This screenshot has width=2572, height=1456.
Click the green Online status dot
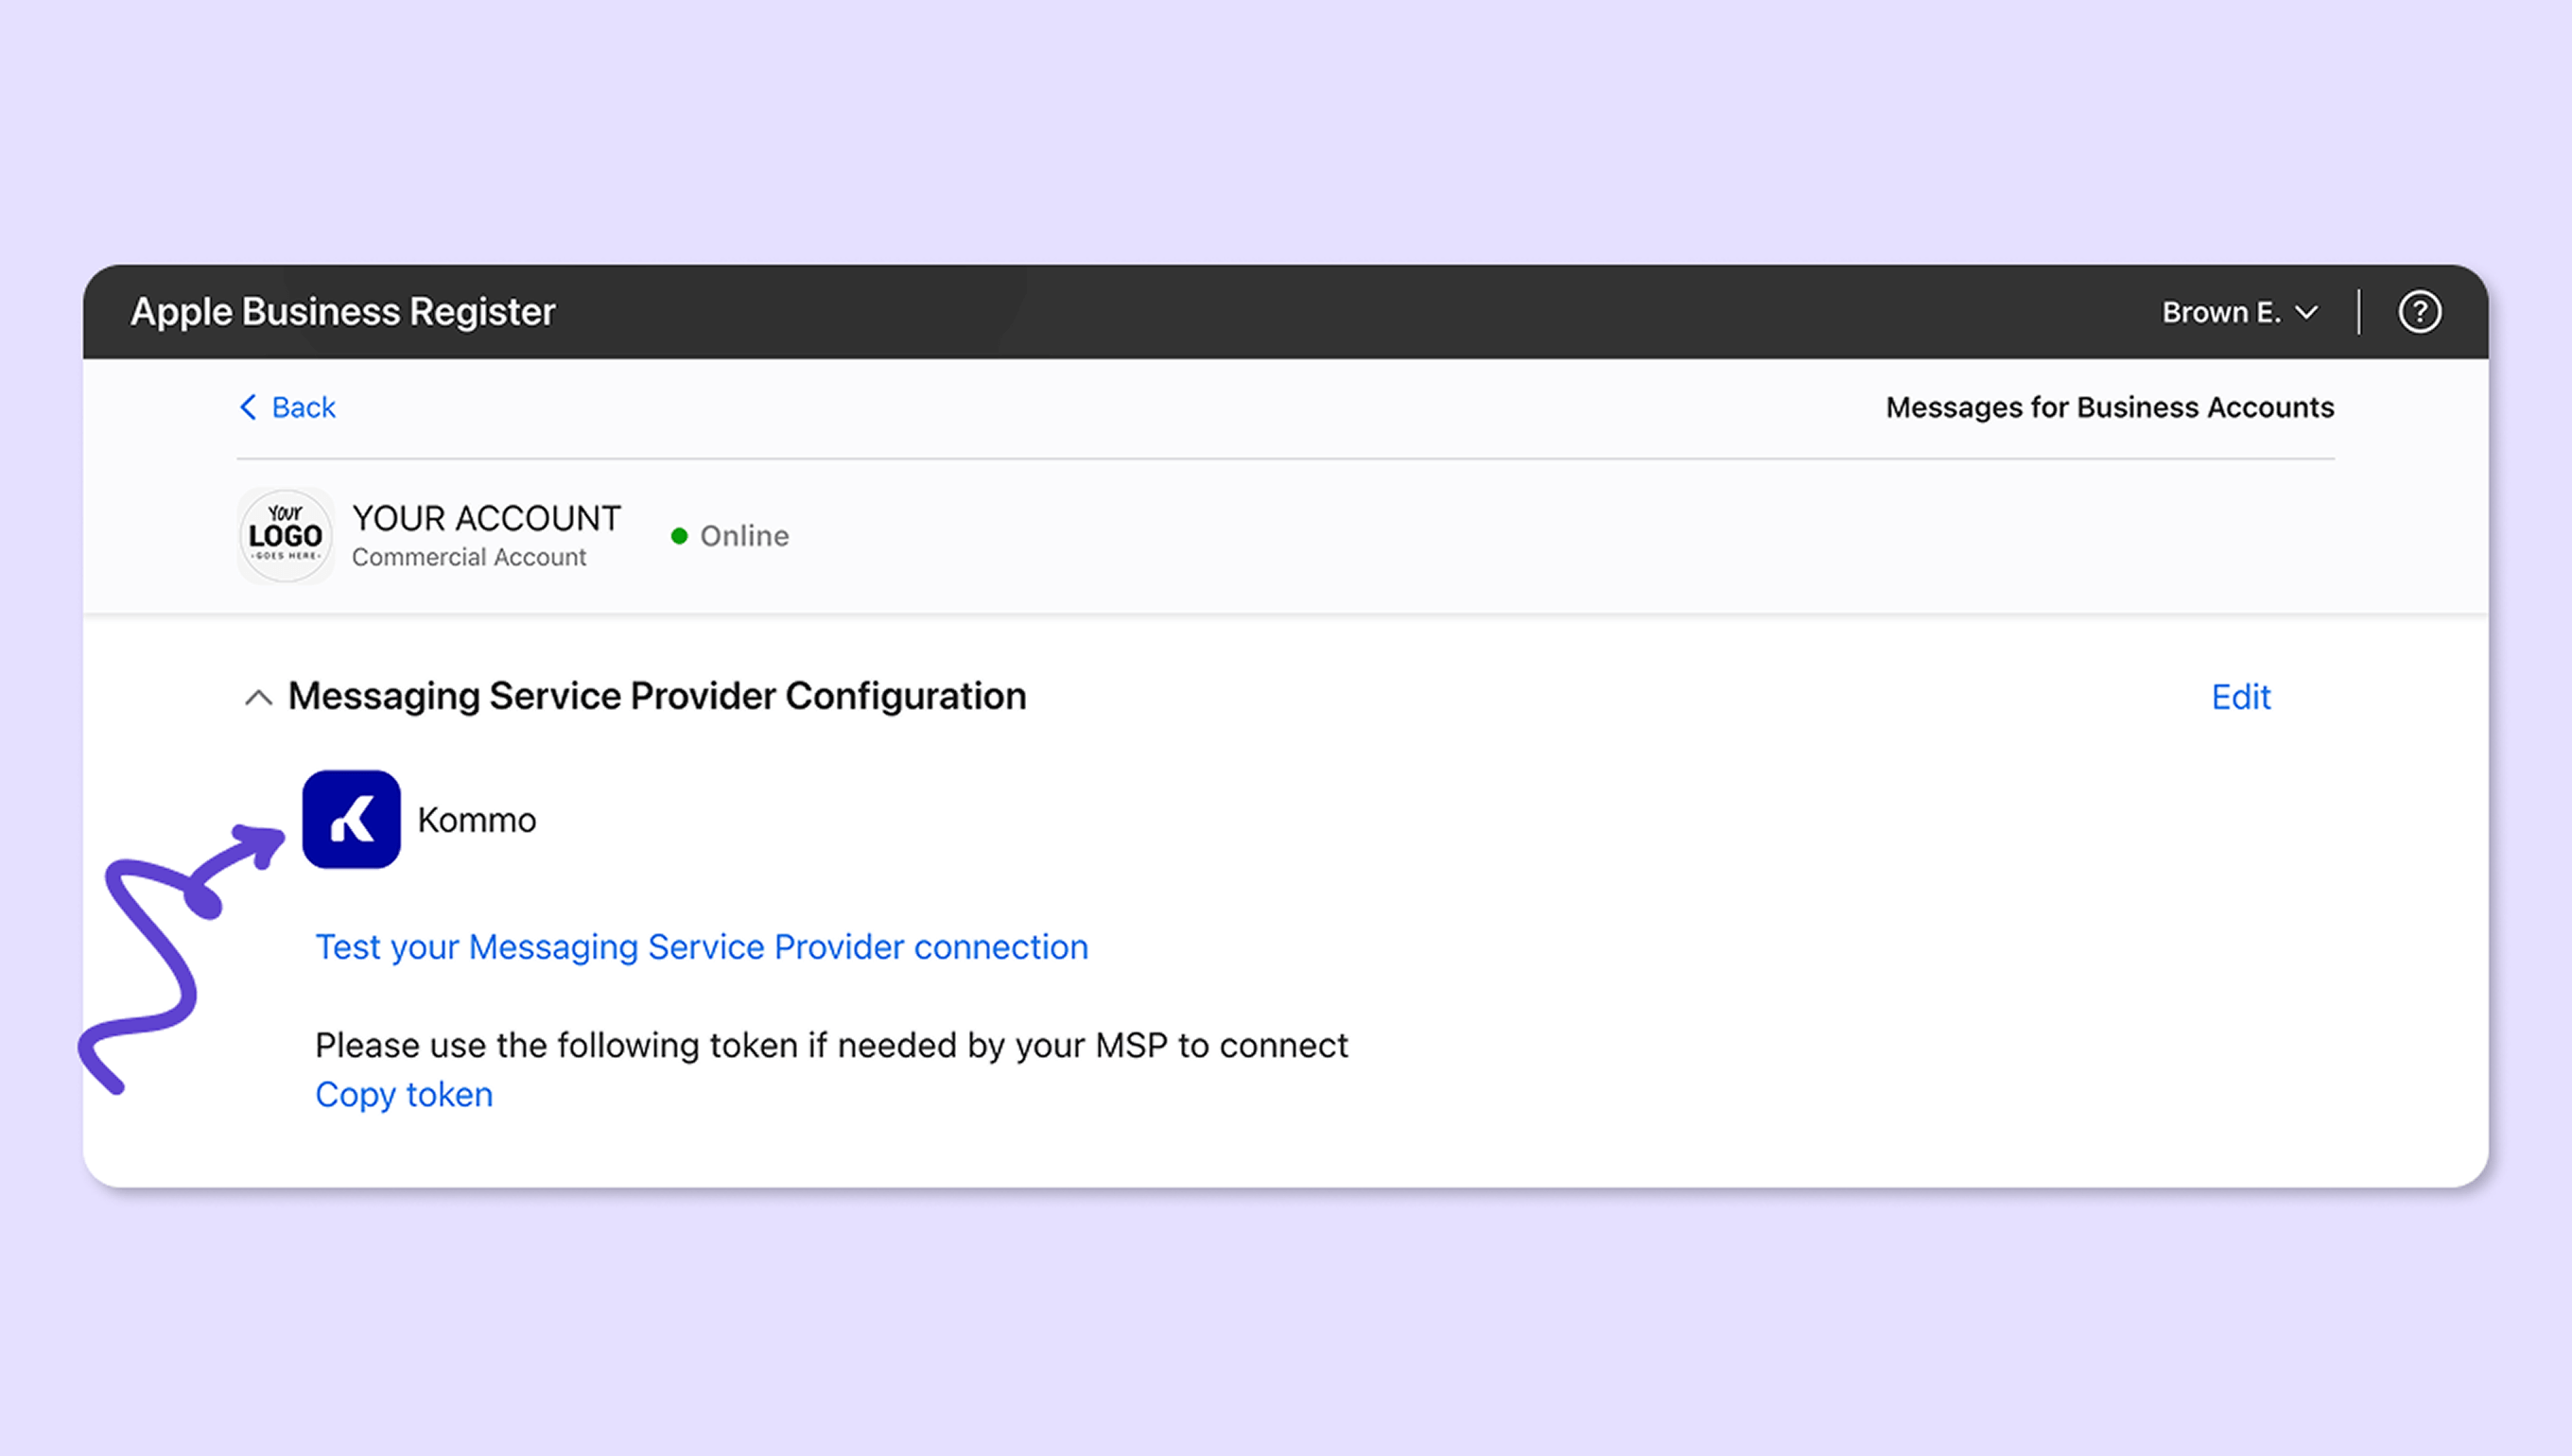(679, 536)
